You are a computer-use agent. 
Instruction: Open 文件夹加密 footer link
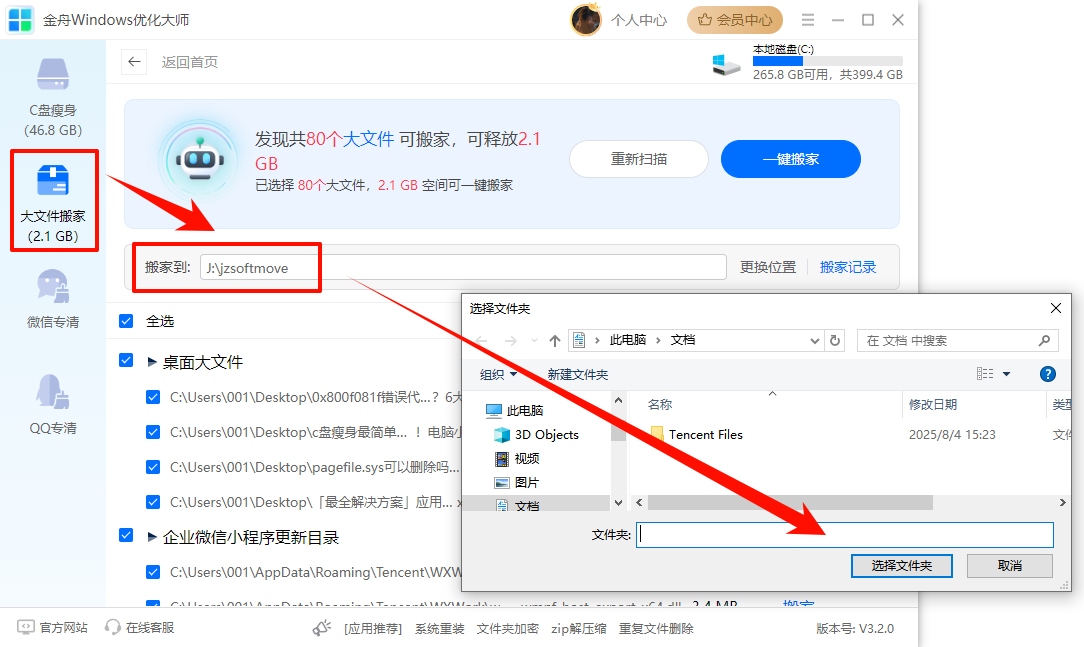pos(507,628)
